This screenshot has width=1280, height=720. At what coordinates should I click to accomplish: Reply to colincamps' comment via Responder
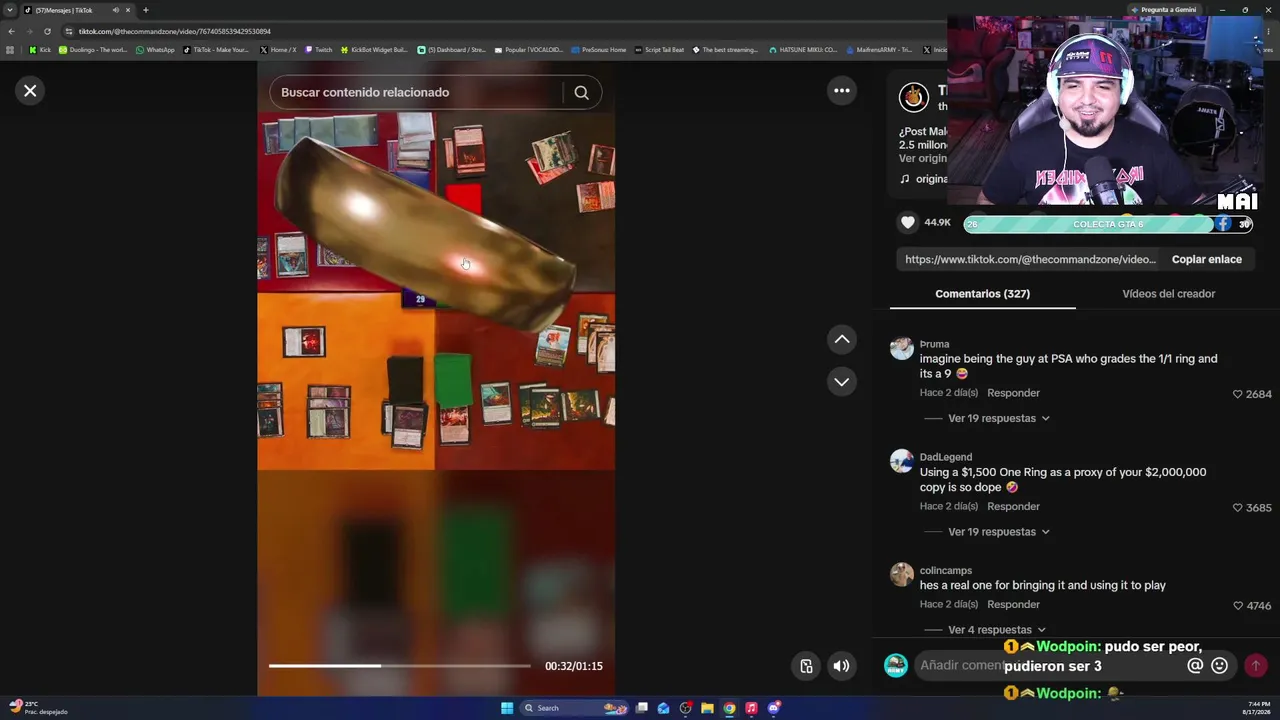point(1013,605)
